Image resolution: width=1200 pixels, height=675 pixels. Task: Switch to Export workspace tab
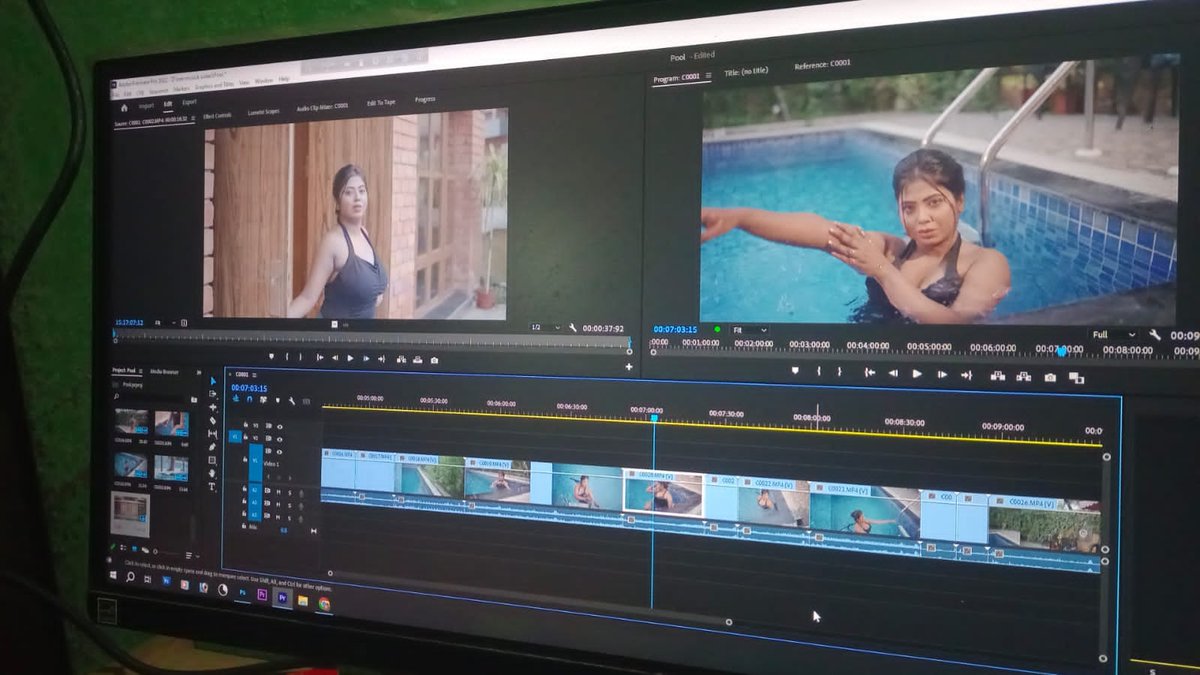tap(189, 102)
